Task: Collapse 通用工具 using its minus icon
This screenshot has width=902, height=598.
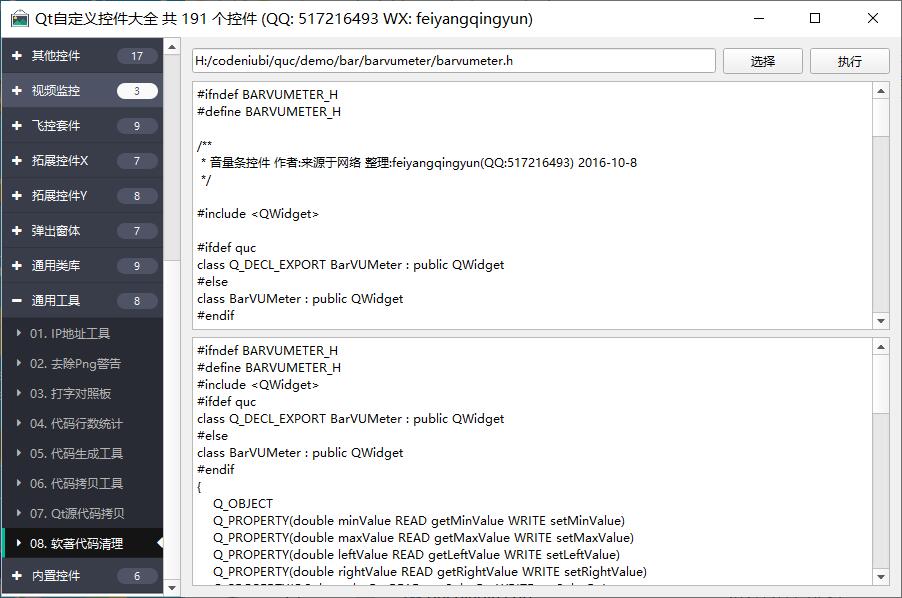Action: tap(17, 301)
